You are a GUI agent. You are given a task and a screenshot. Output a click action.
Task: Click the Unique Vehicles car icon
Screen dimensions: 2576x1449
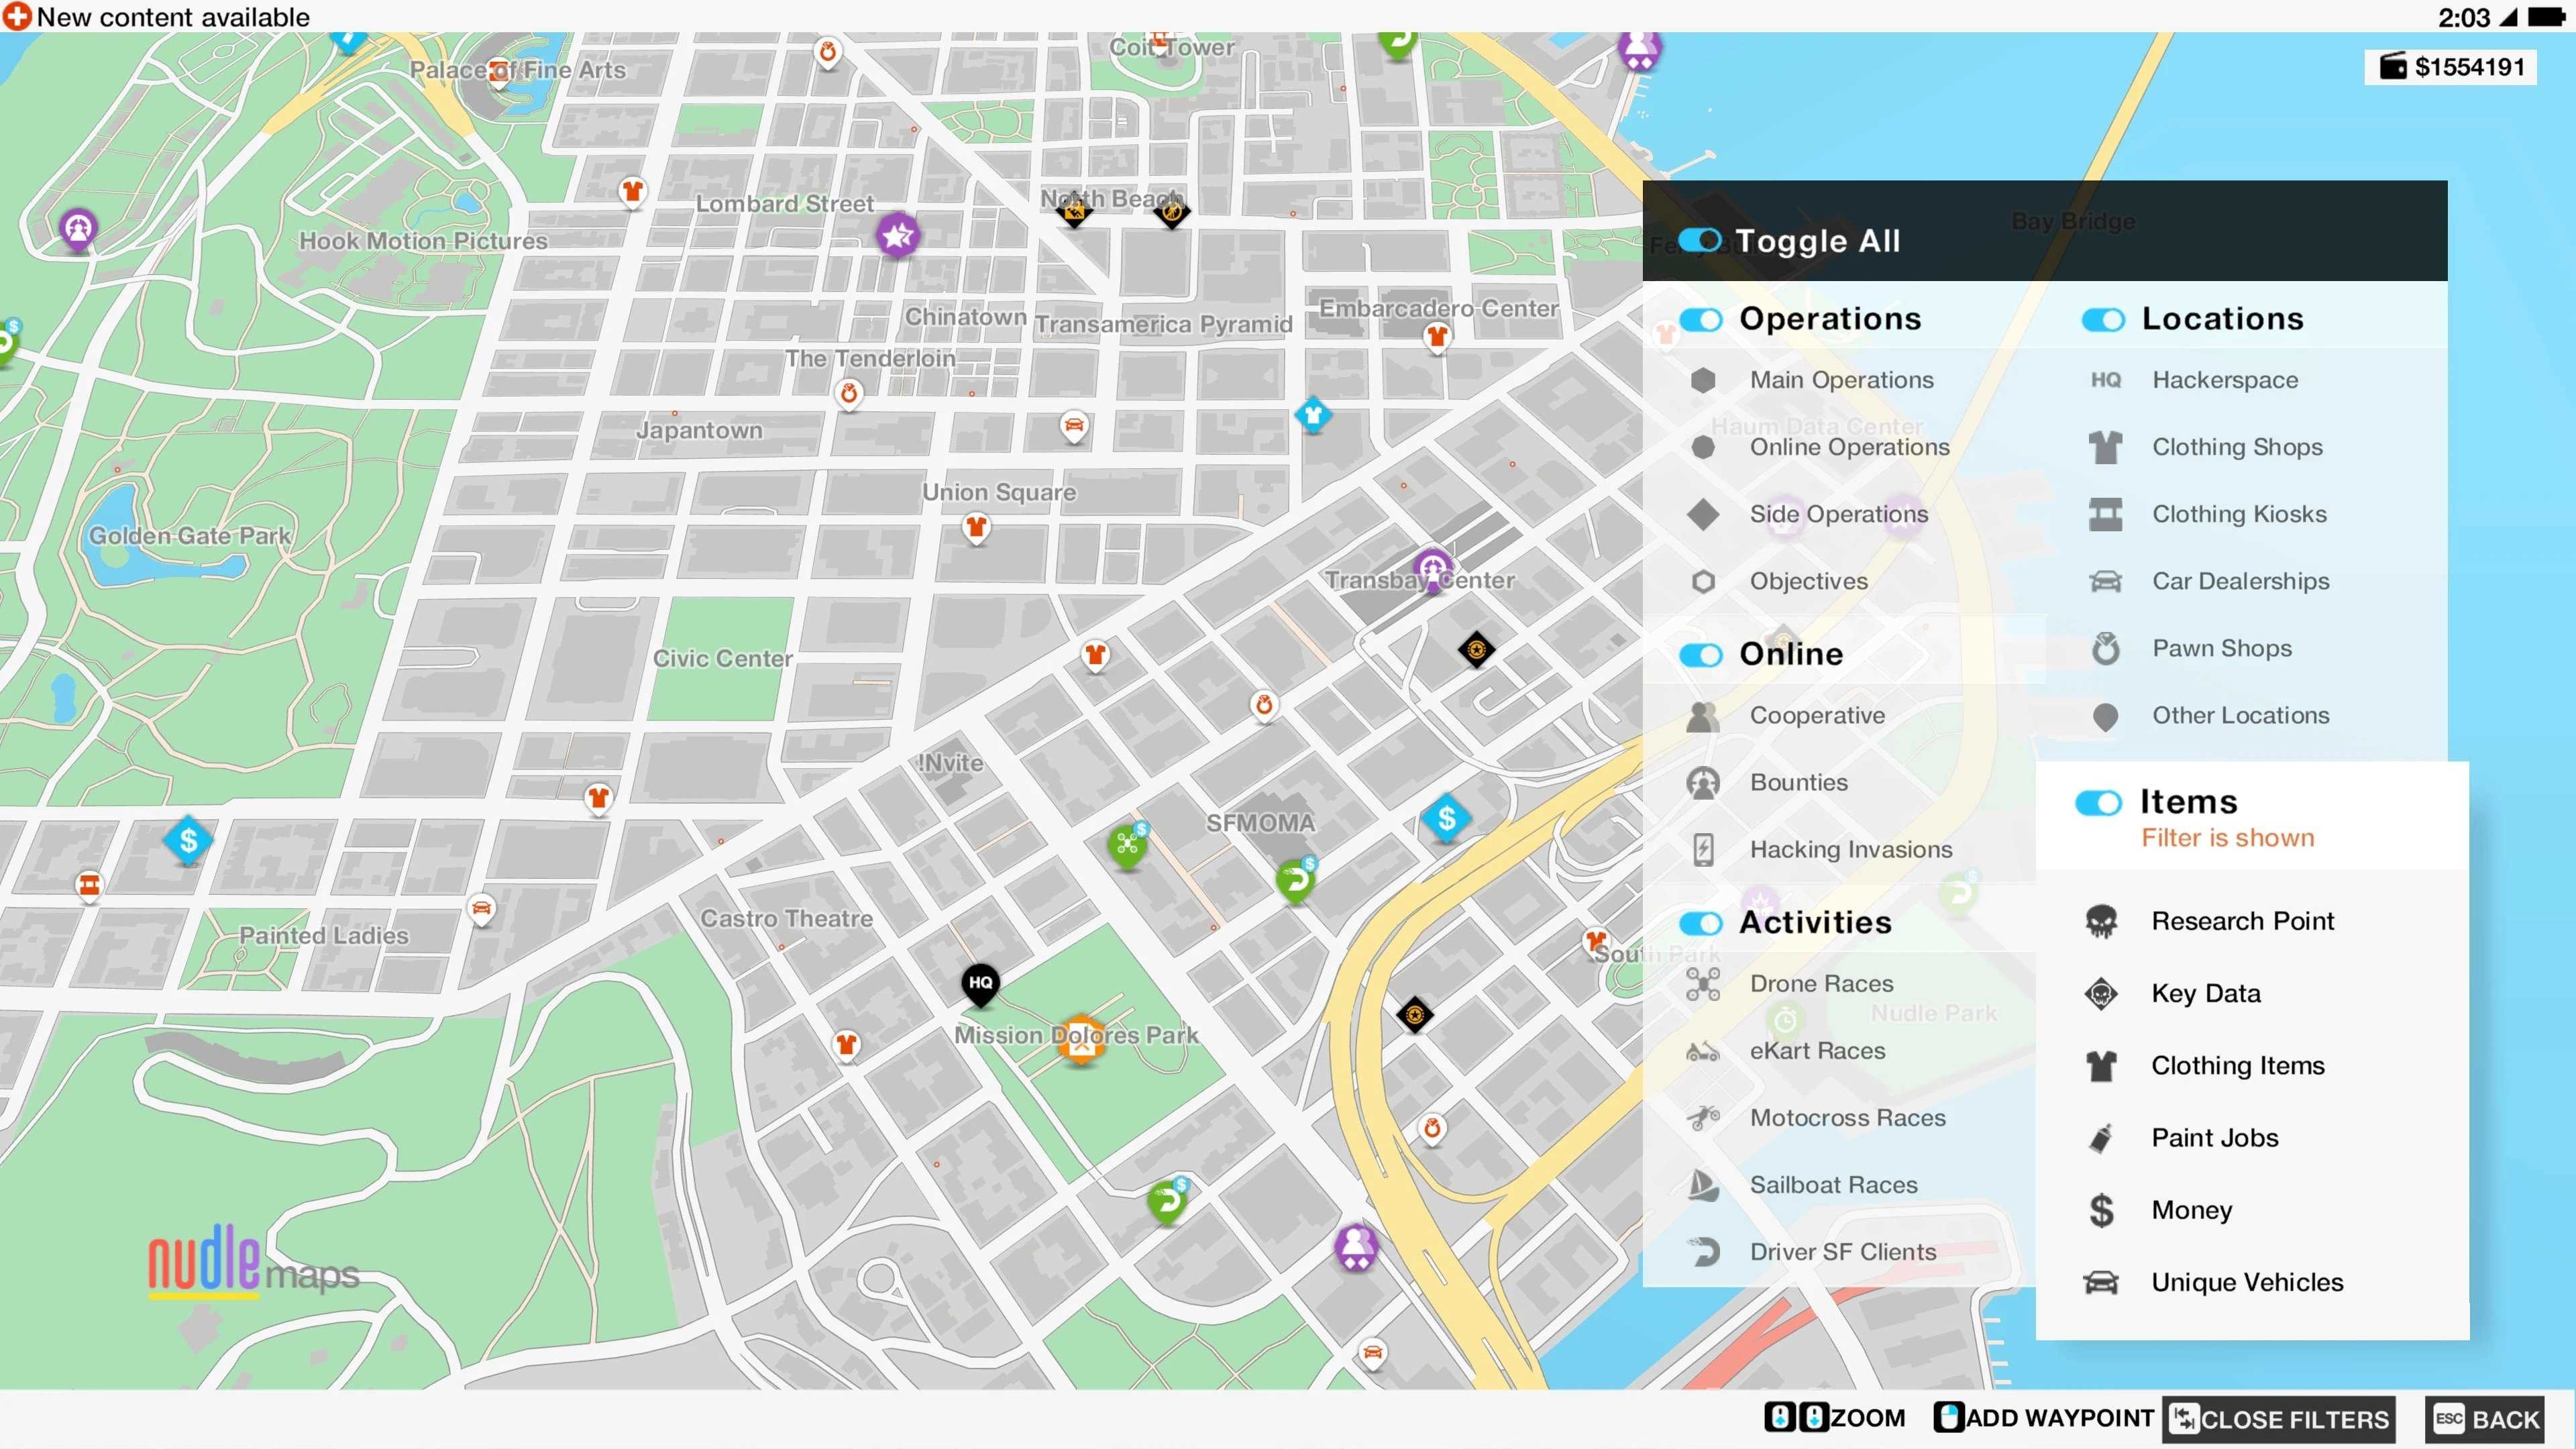tap(2101, 1282)
